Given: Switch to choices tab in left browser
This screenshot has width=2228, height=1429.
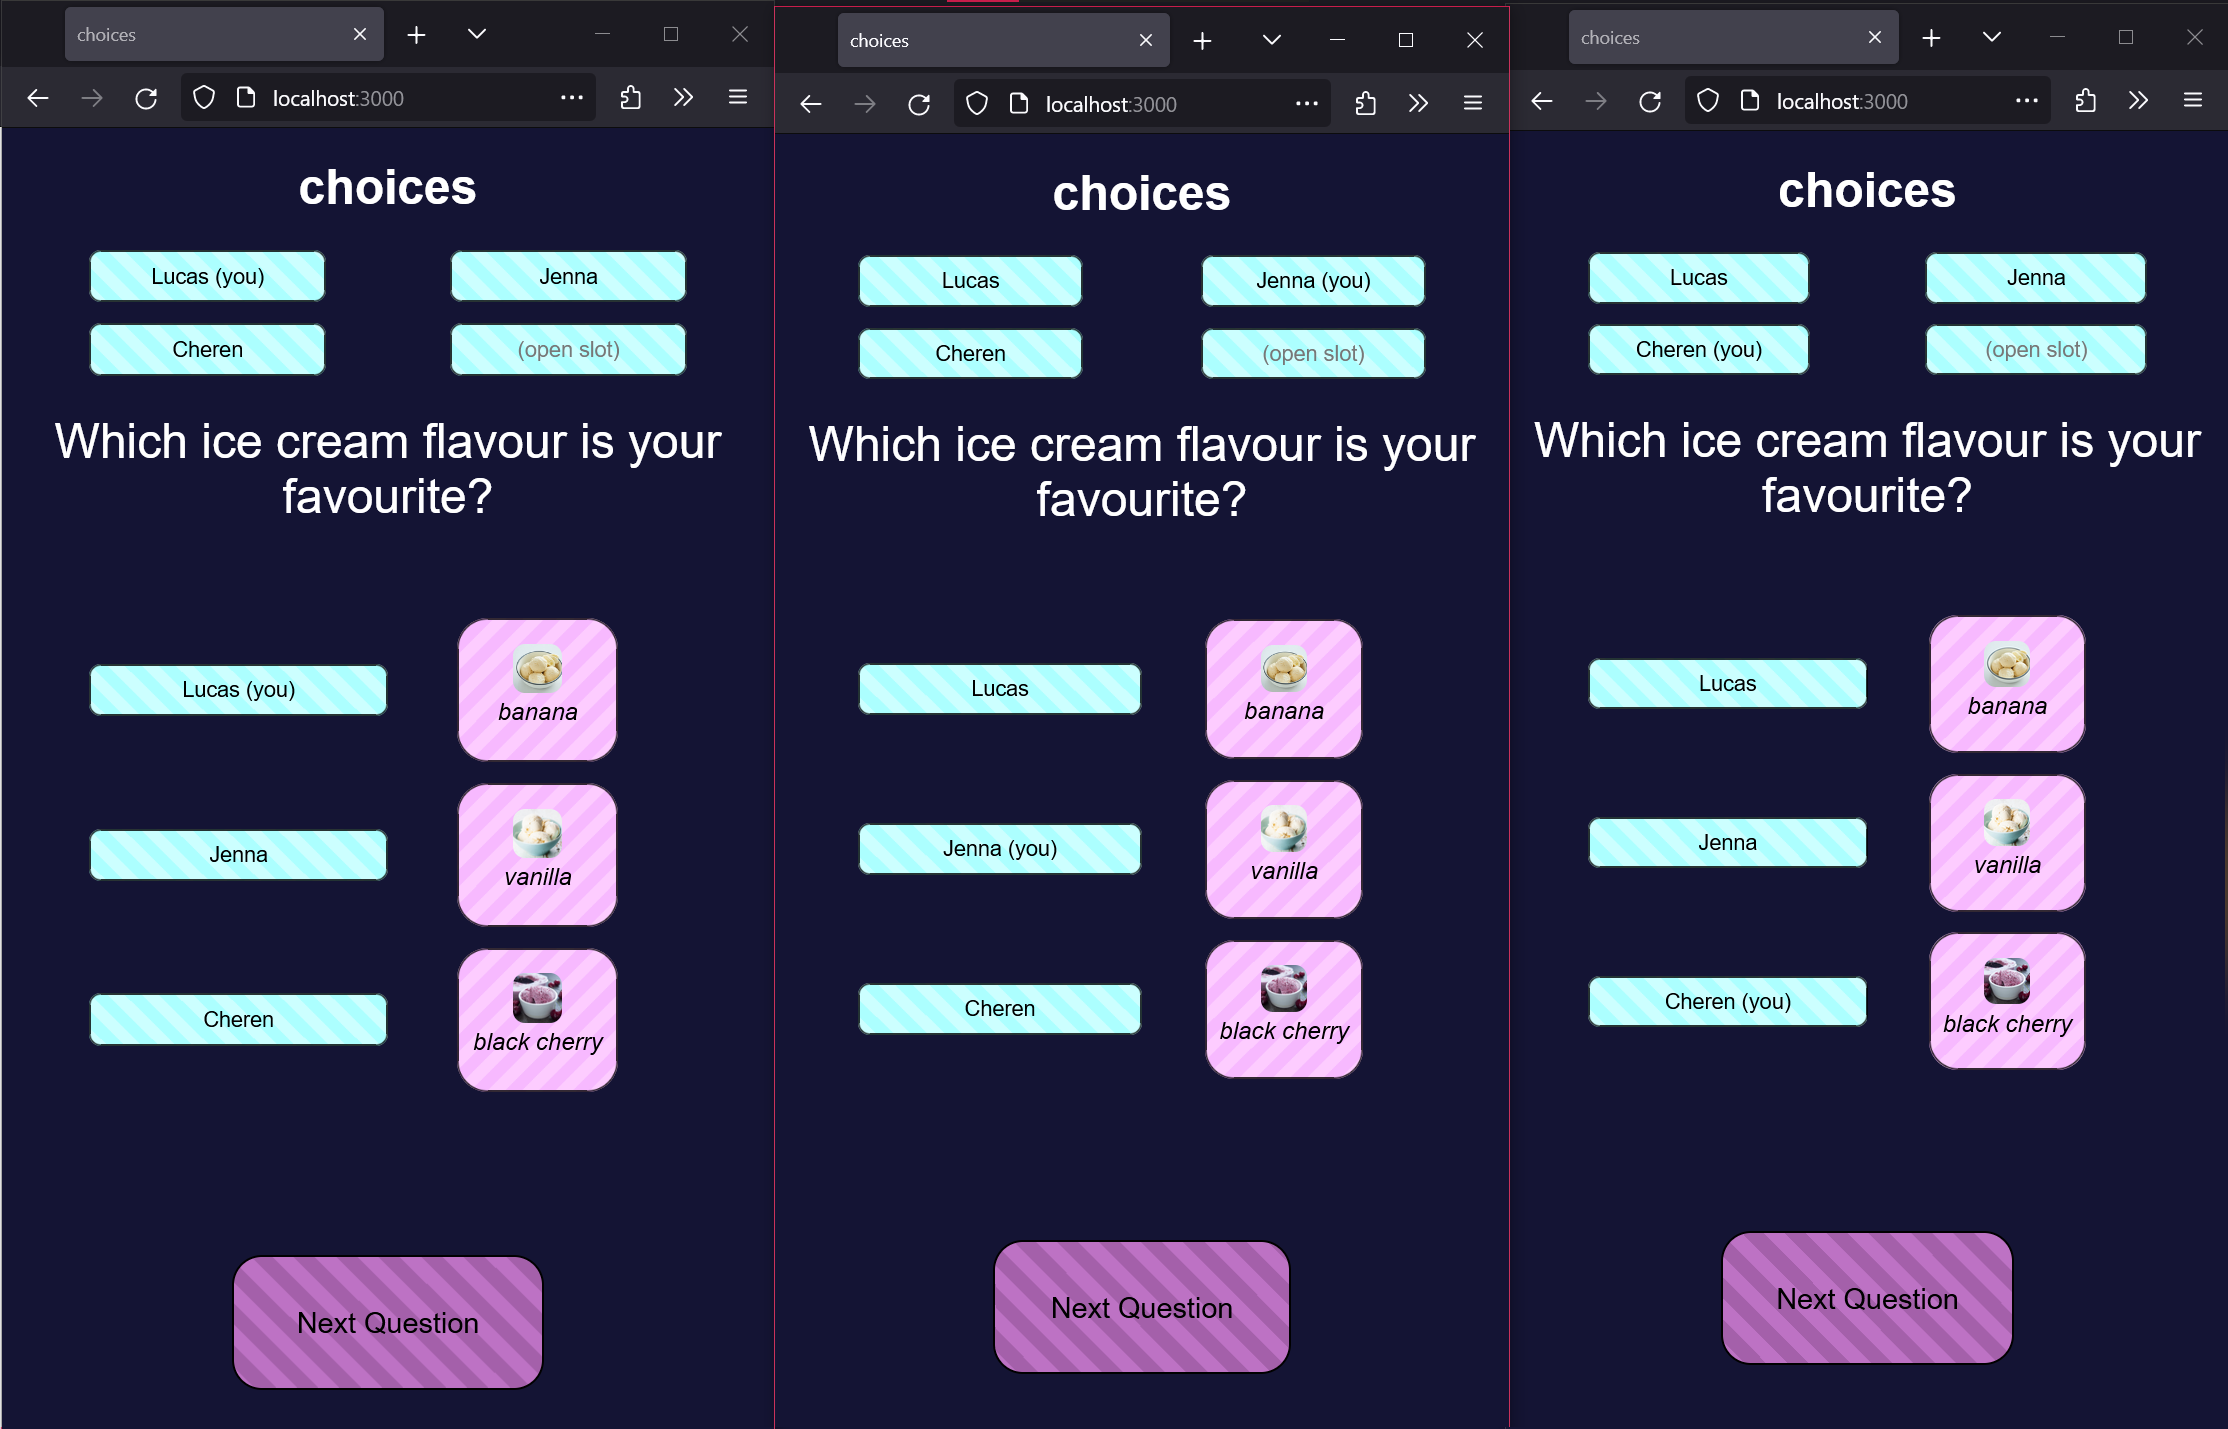Looking at the screenshot, I should 200,35.
